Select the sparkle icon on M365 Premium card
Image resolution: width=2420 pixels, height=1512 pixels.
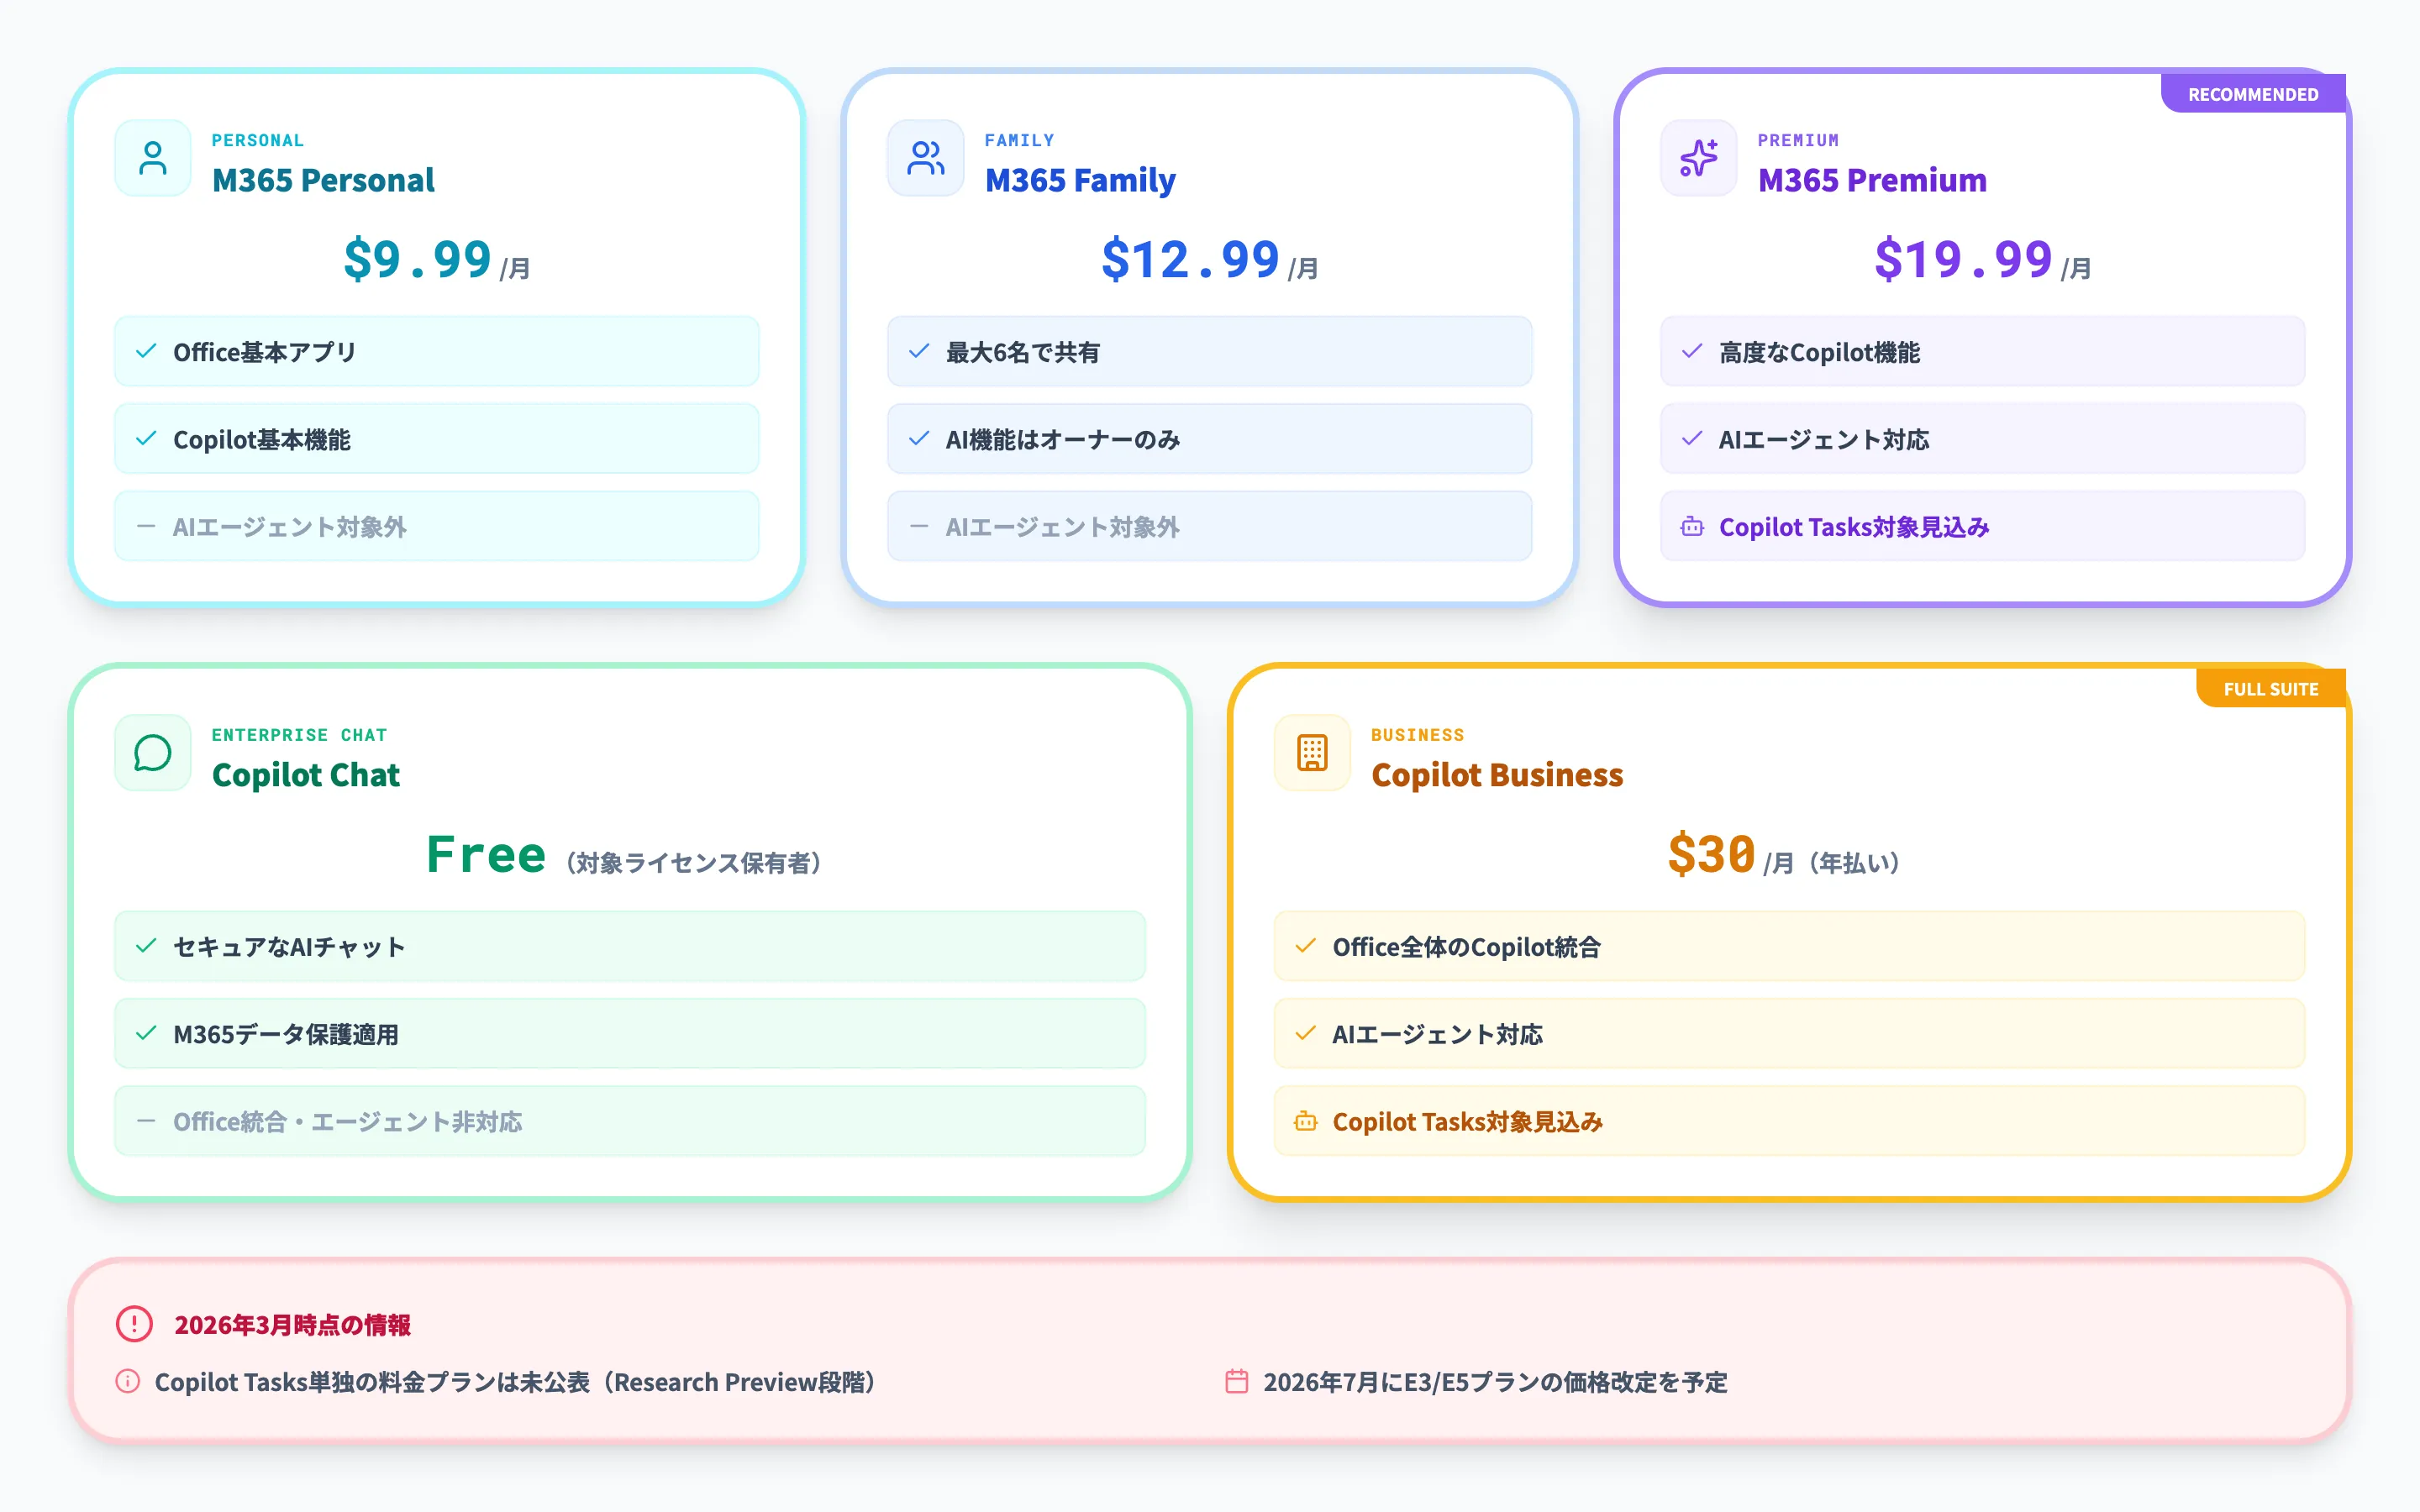tap(1698, 157)
